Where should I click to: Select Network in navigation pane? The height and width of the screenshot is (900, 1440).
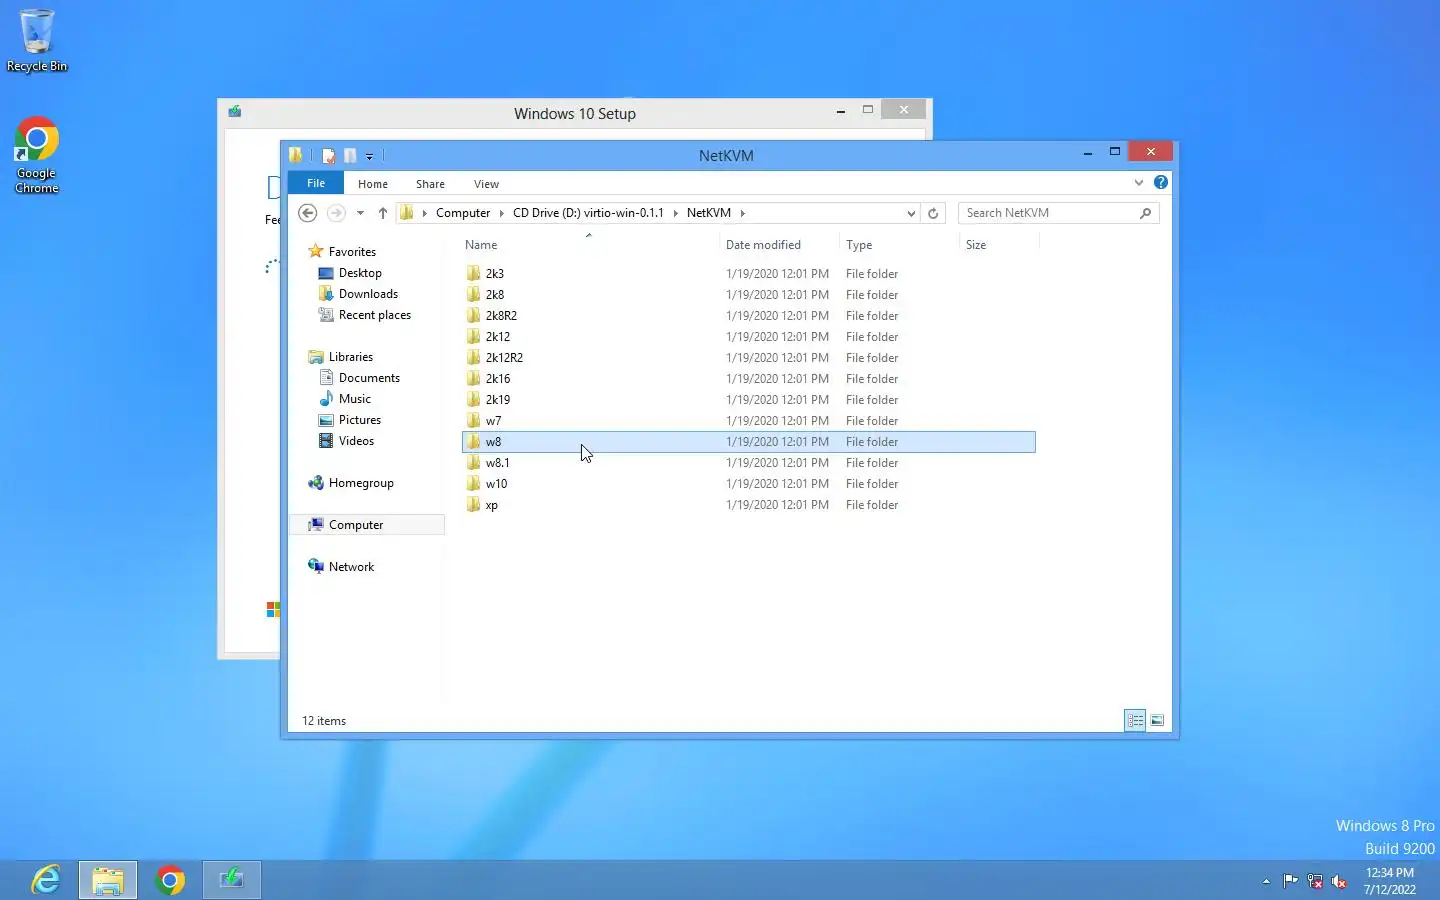click(x=351, y=567)
